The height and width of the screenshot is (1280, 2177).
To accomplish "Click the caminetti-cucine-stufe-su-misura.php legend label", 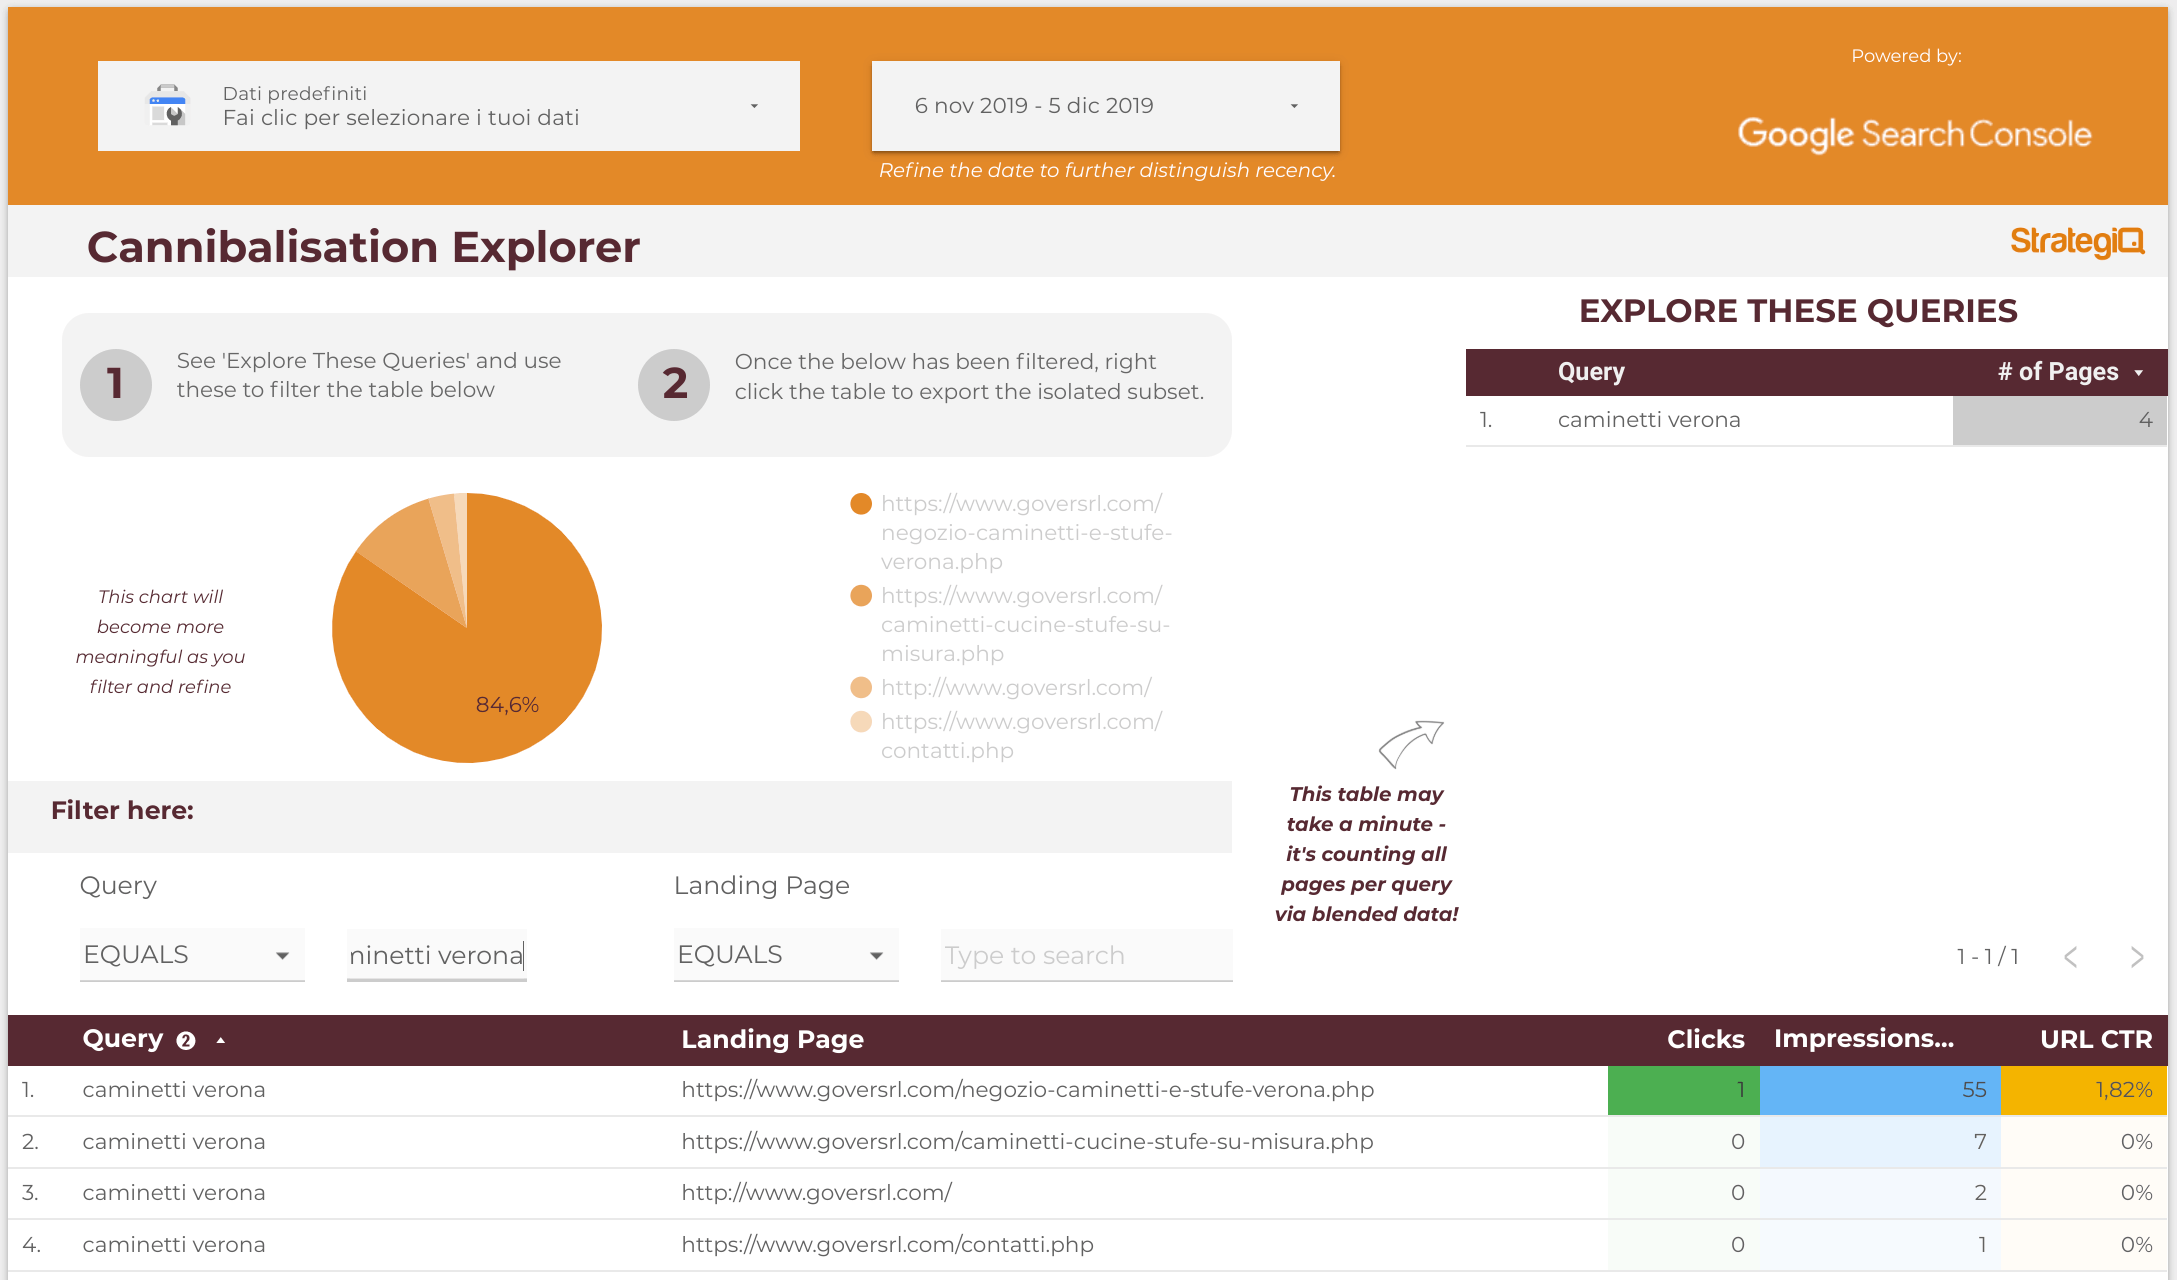I will pyautogui.click(x=1025, y=625).
